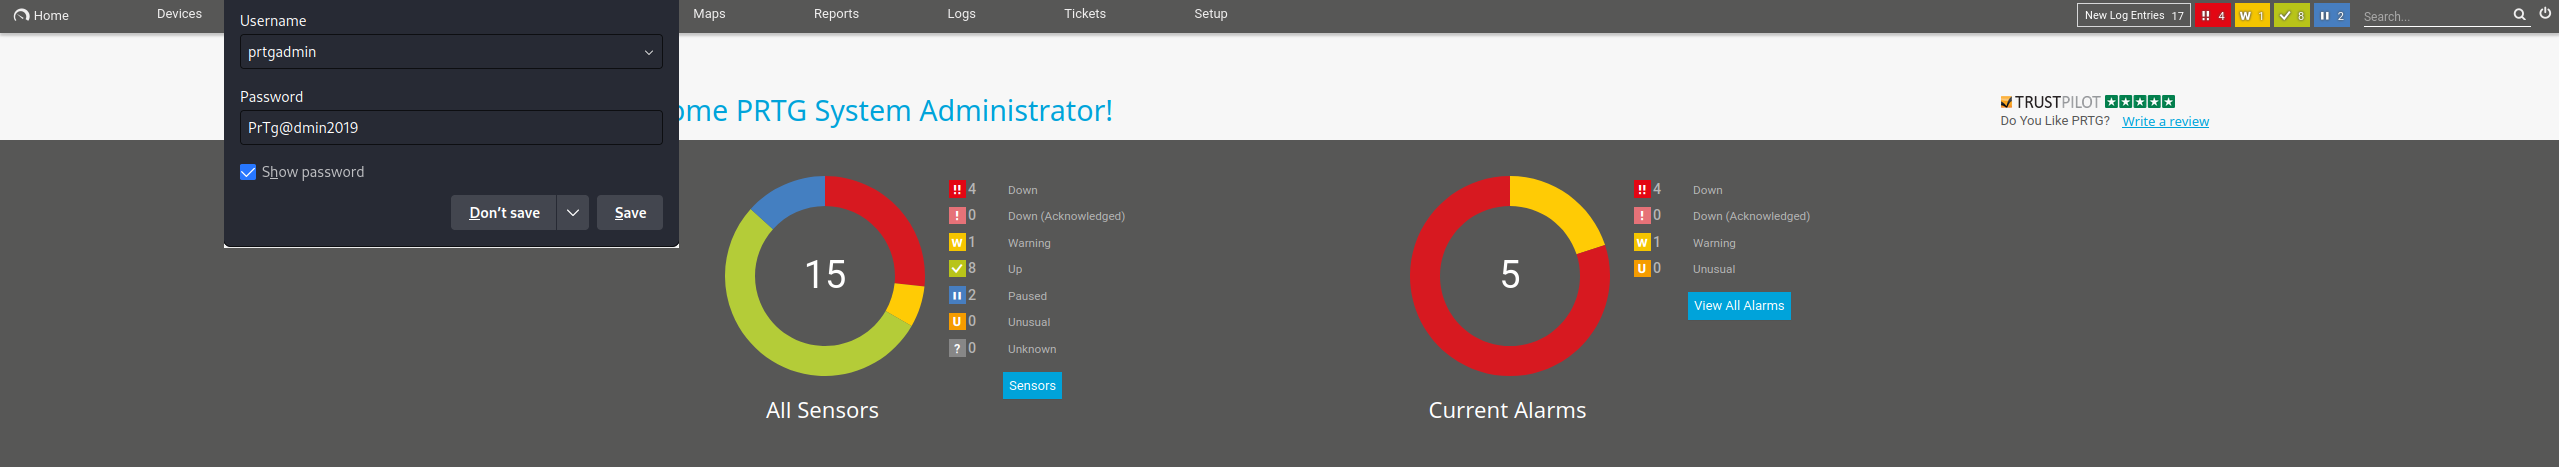The height and width of the screenshot is (467, 2559).
Task: Click the logout power icon
Action: [x=2545, y=14]
